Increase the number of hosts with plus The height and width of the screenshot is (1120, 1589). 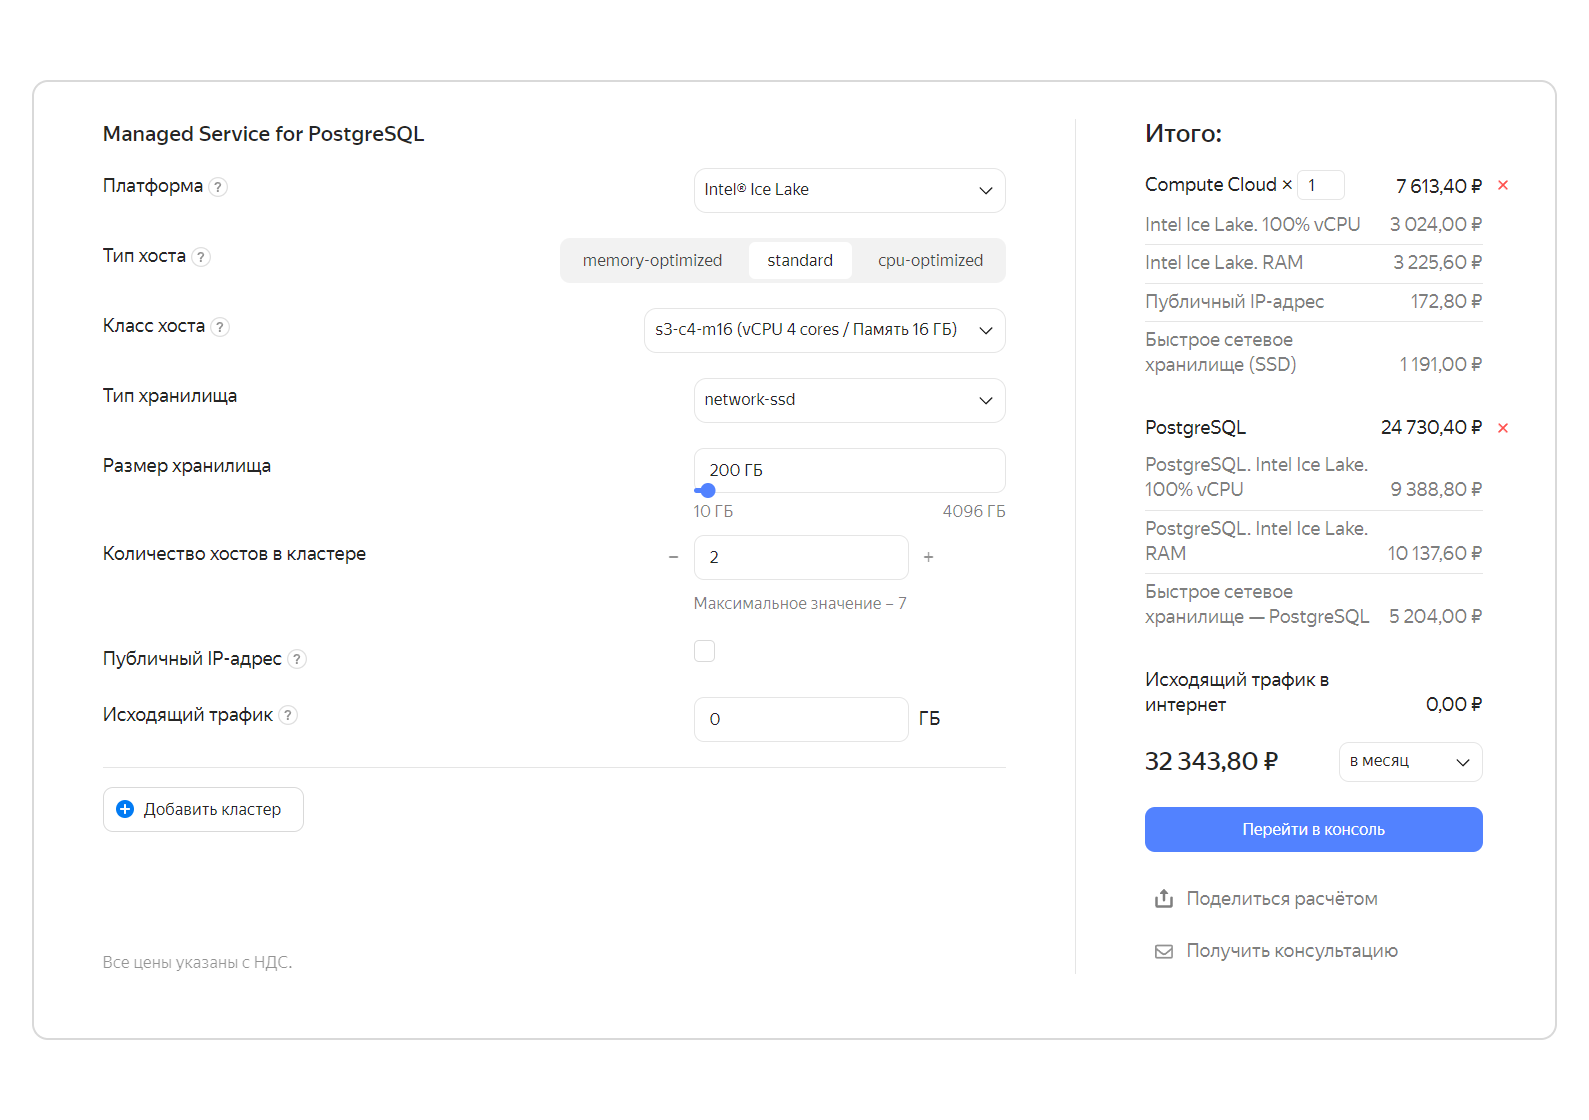pyautogui.click(x=929, y=557)
